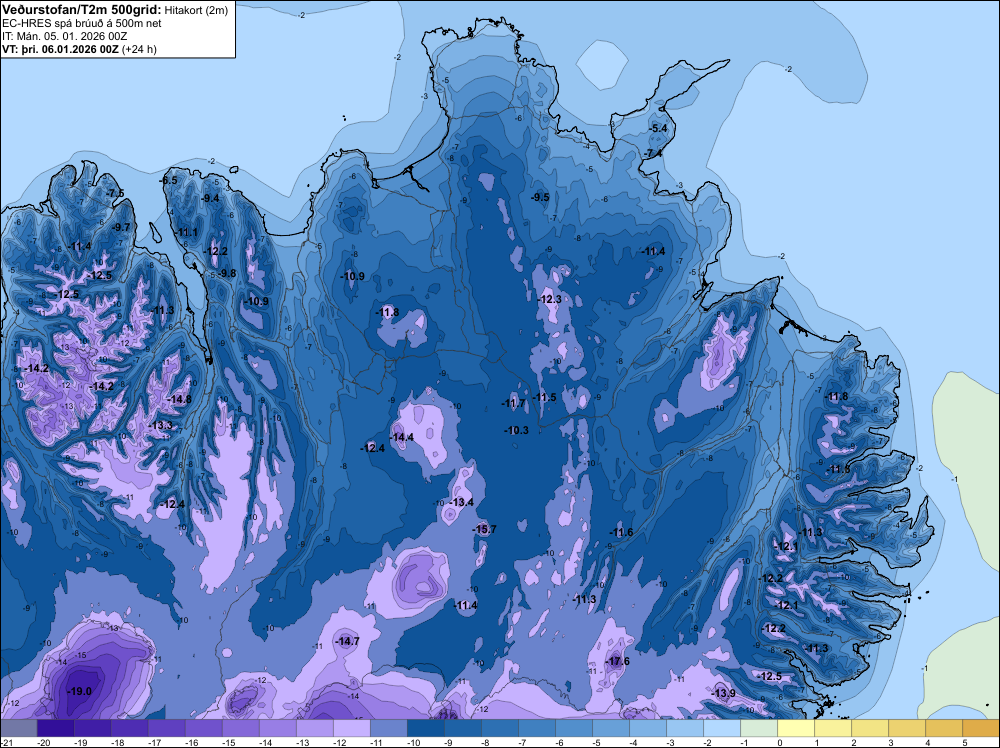Click the -14.8 temperature label

pyautogui.click(x=179, y=399)
